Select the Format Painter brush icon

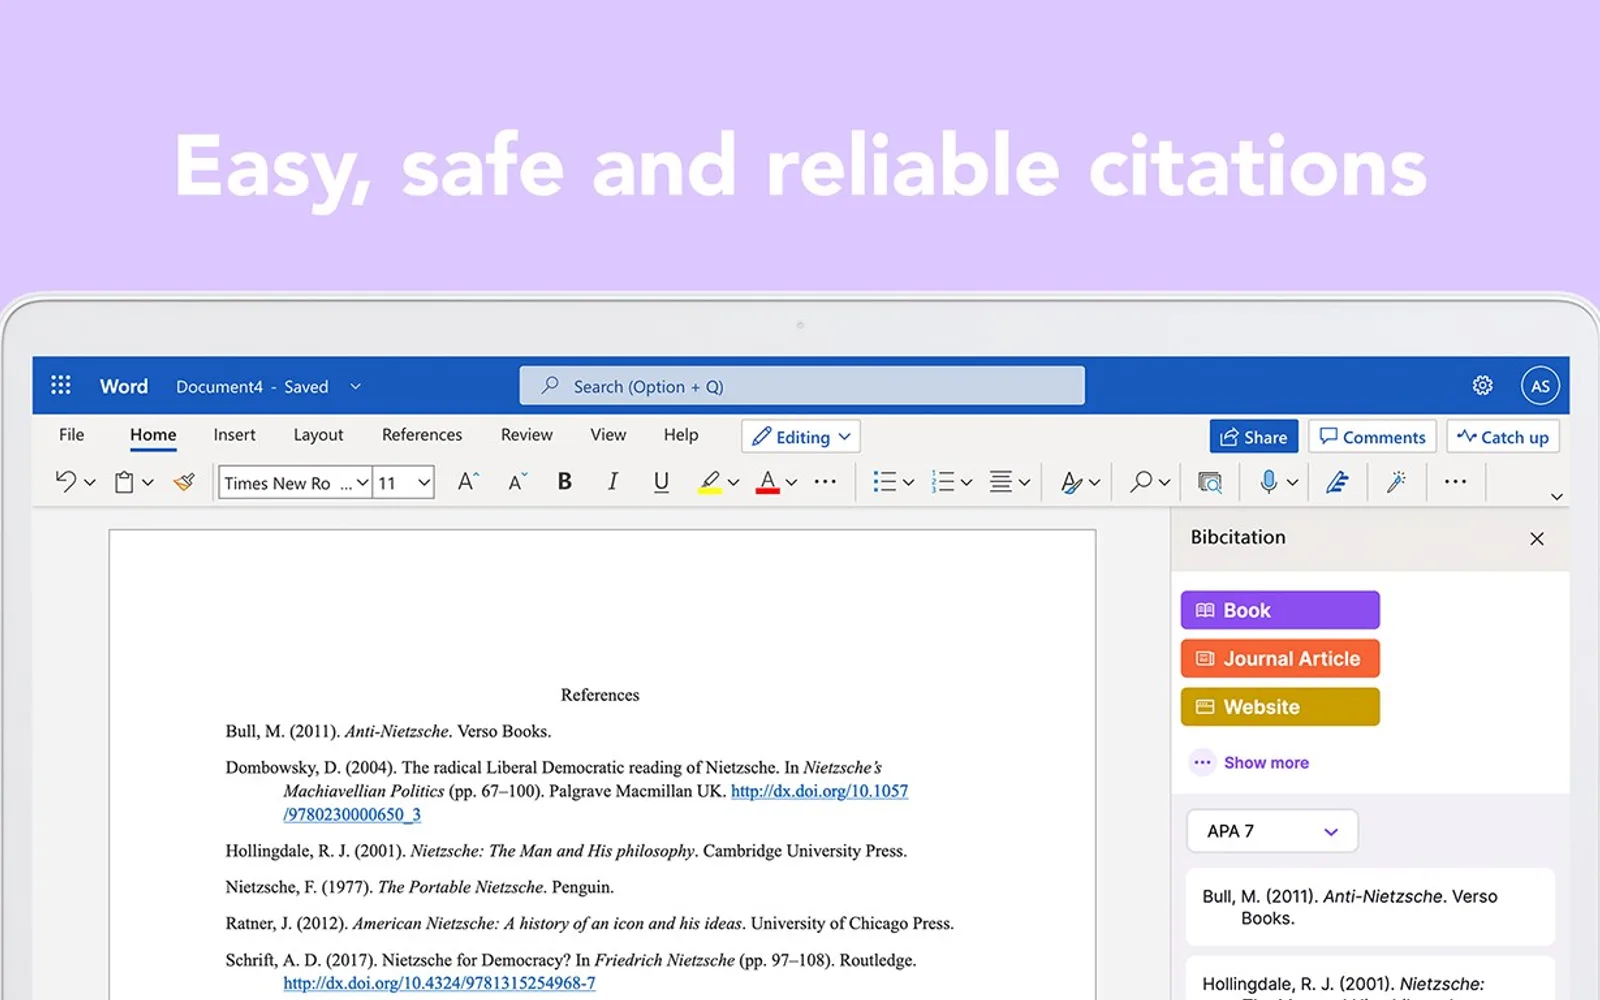pos(184,482)
